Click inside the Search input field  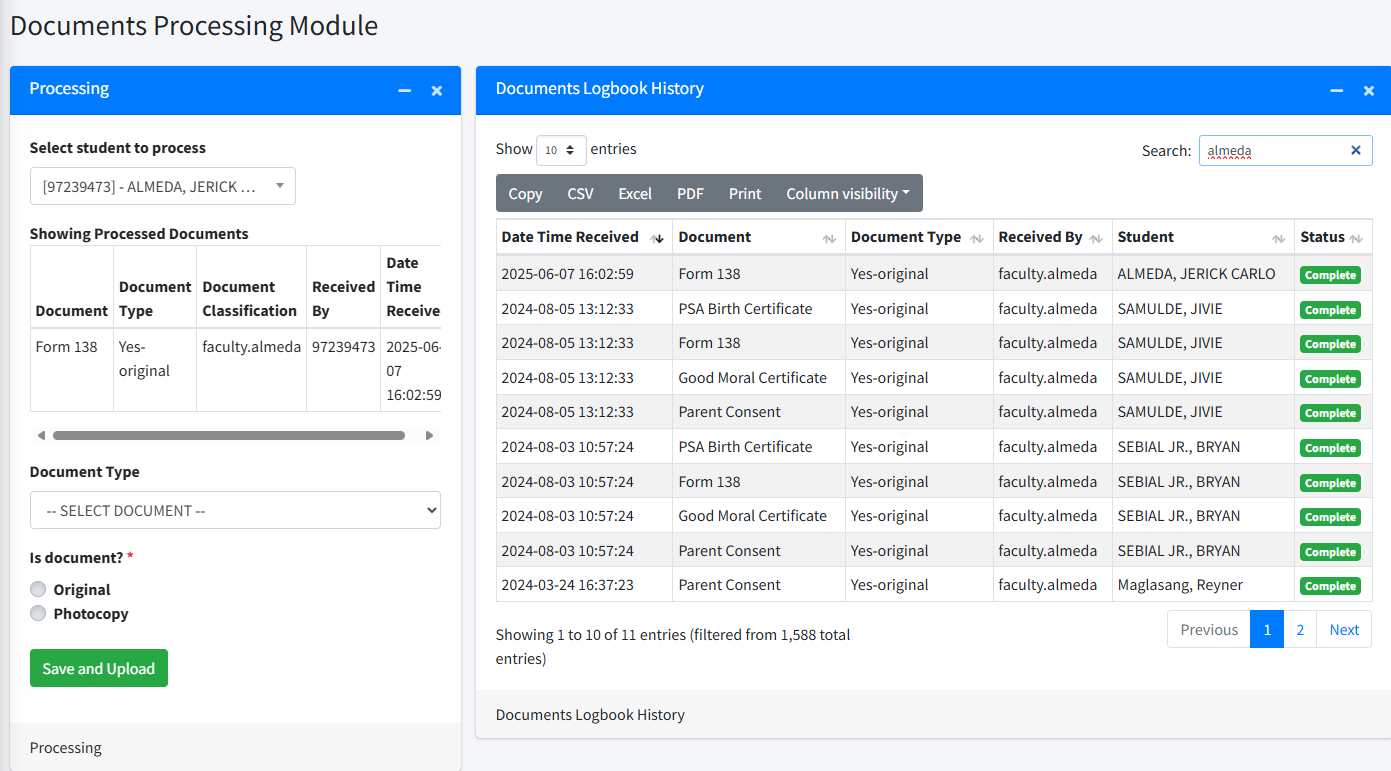[x=1270, y=150]
